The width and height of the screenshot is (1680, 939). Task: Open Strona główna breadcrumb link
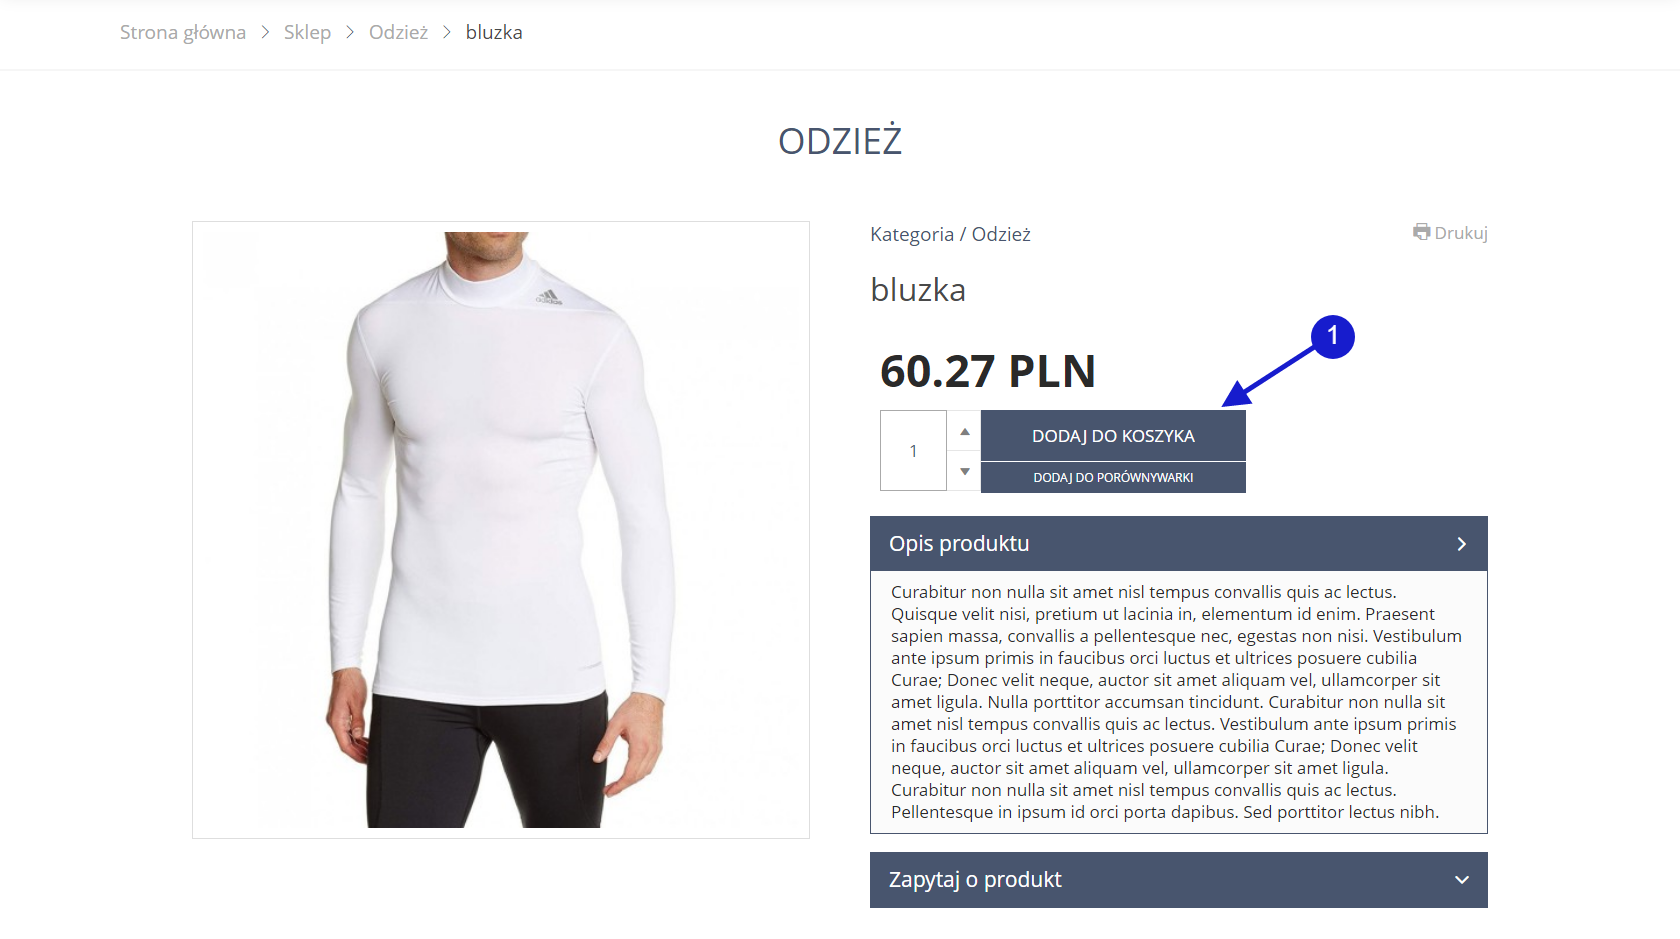pos(183,32)
